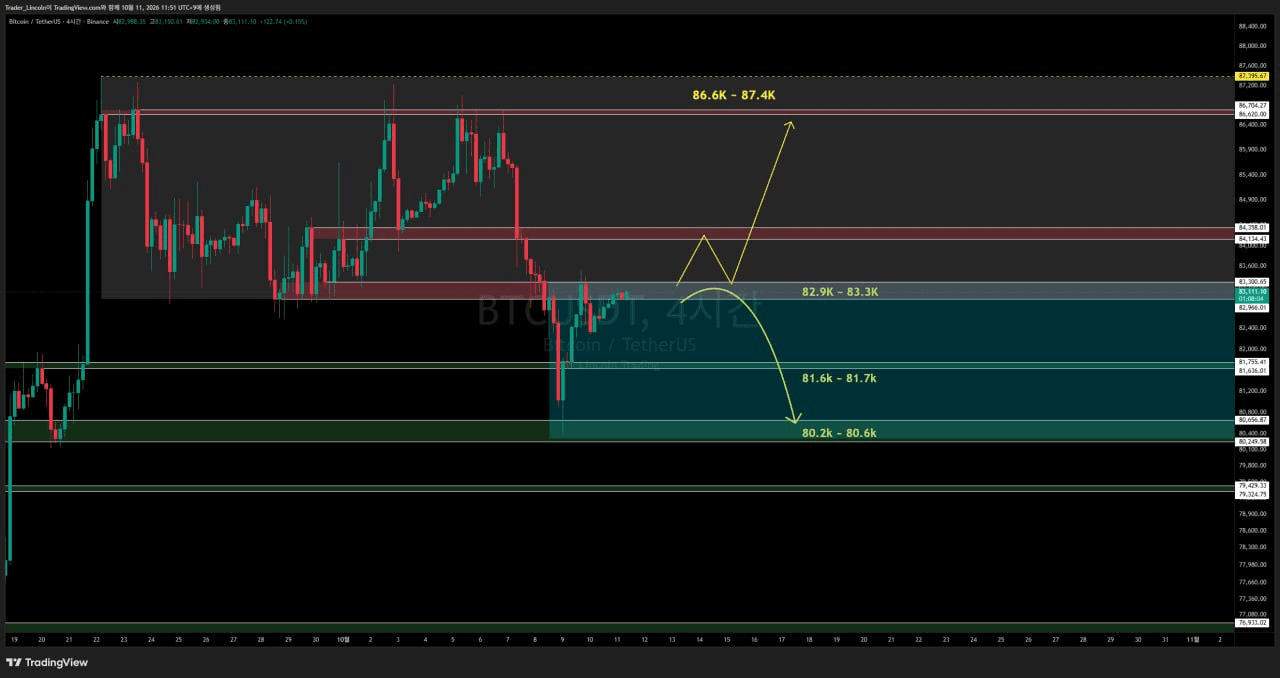
Task: Select the 84,134.43 price label
Action: click(x=1252, y=238)
